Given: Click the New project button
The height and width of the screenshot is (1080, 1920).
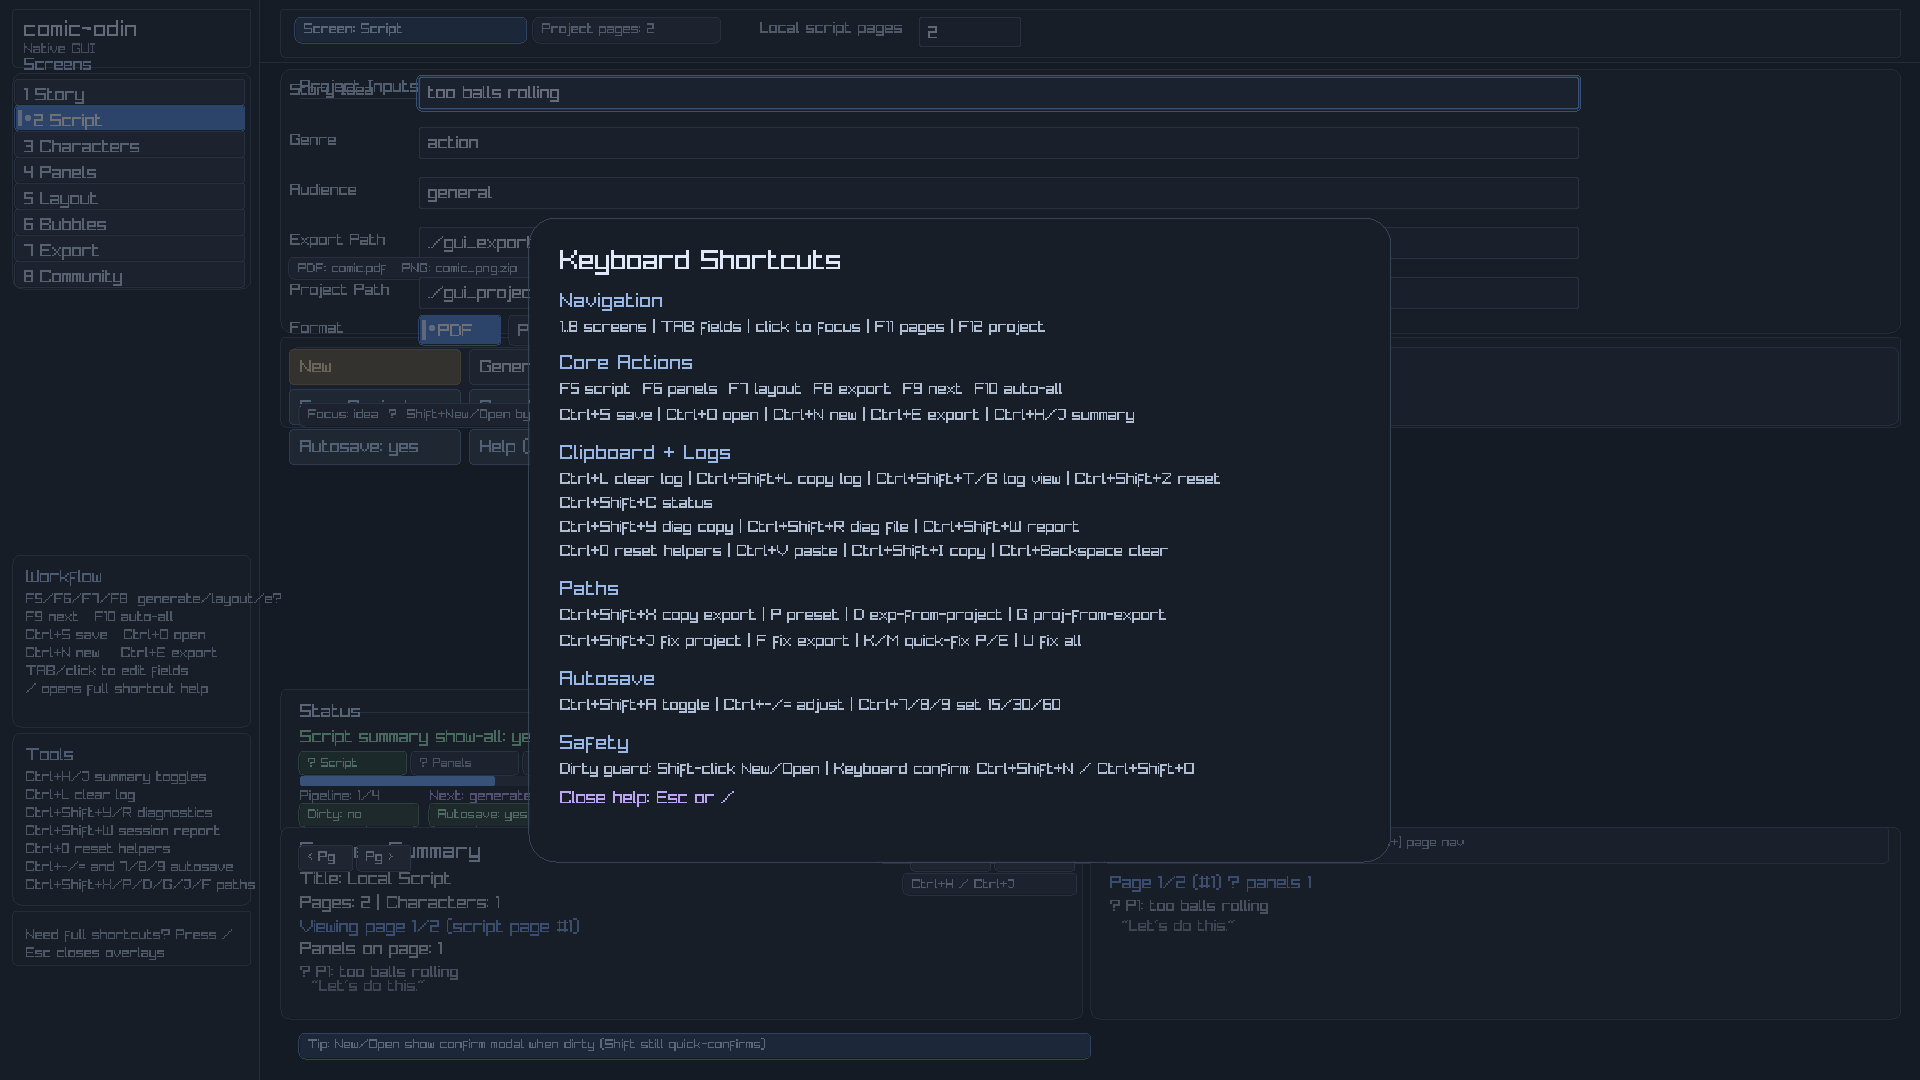Looking at the screenshot, I should [375, 367].
